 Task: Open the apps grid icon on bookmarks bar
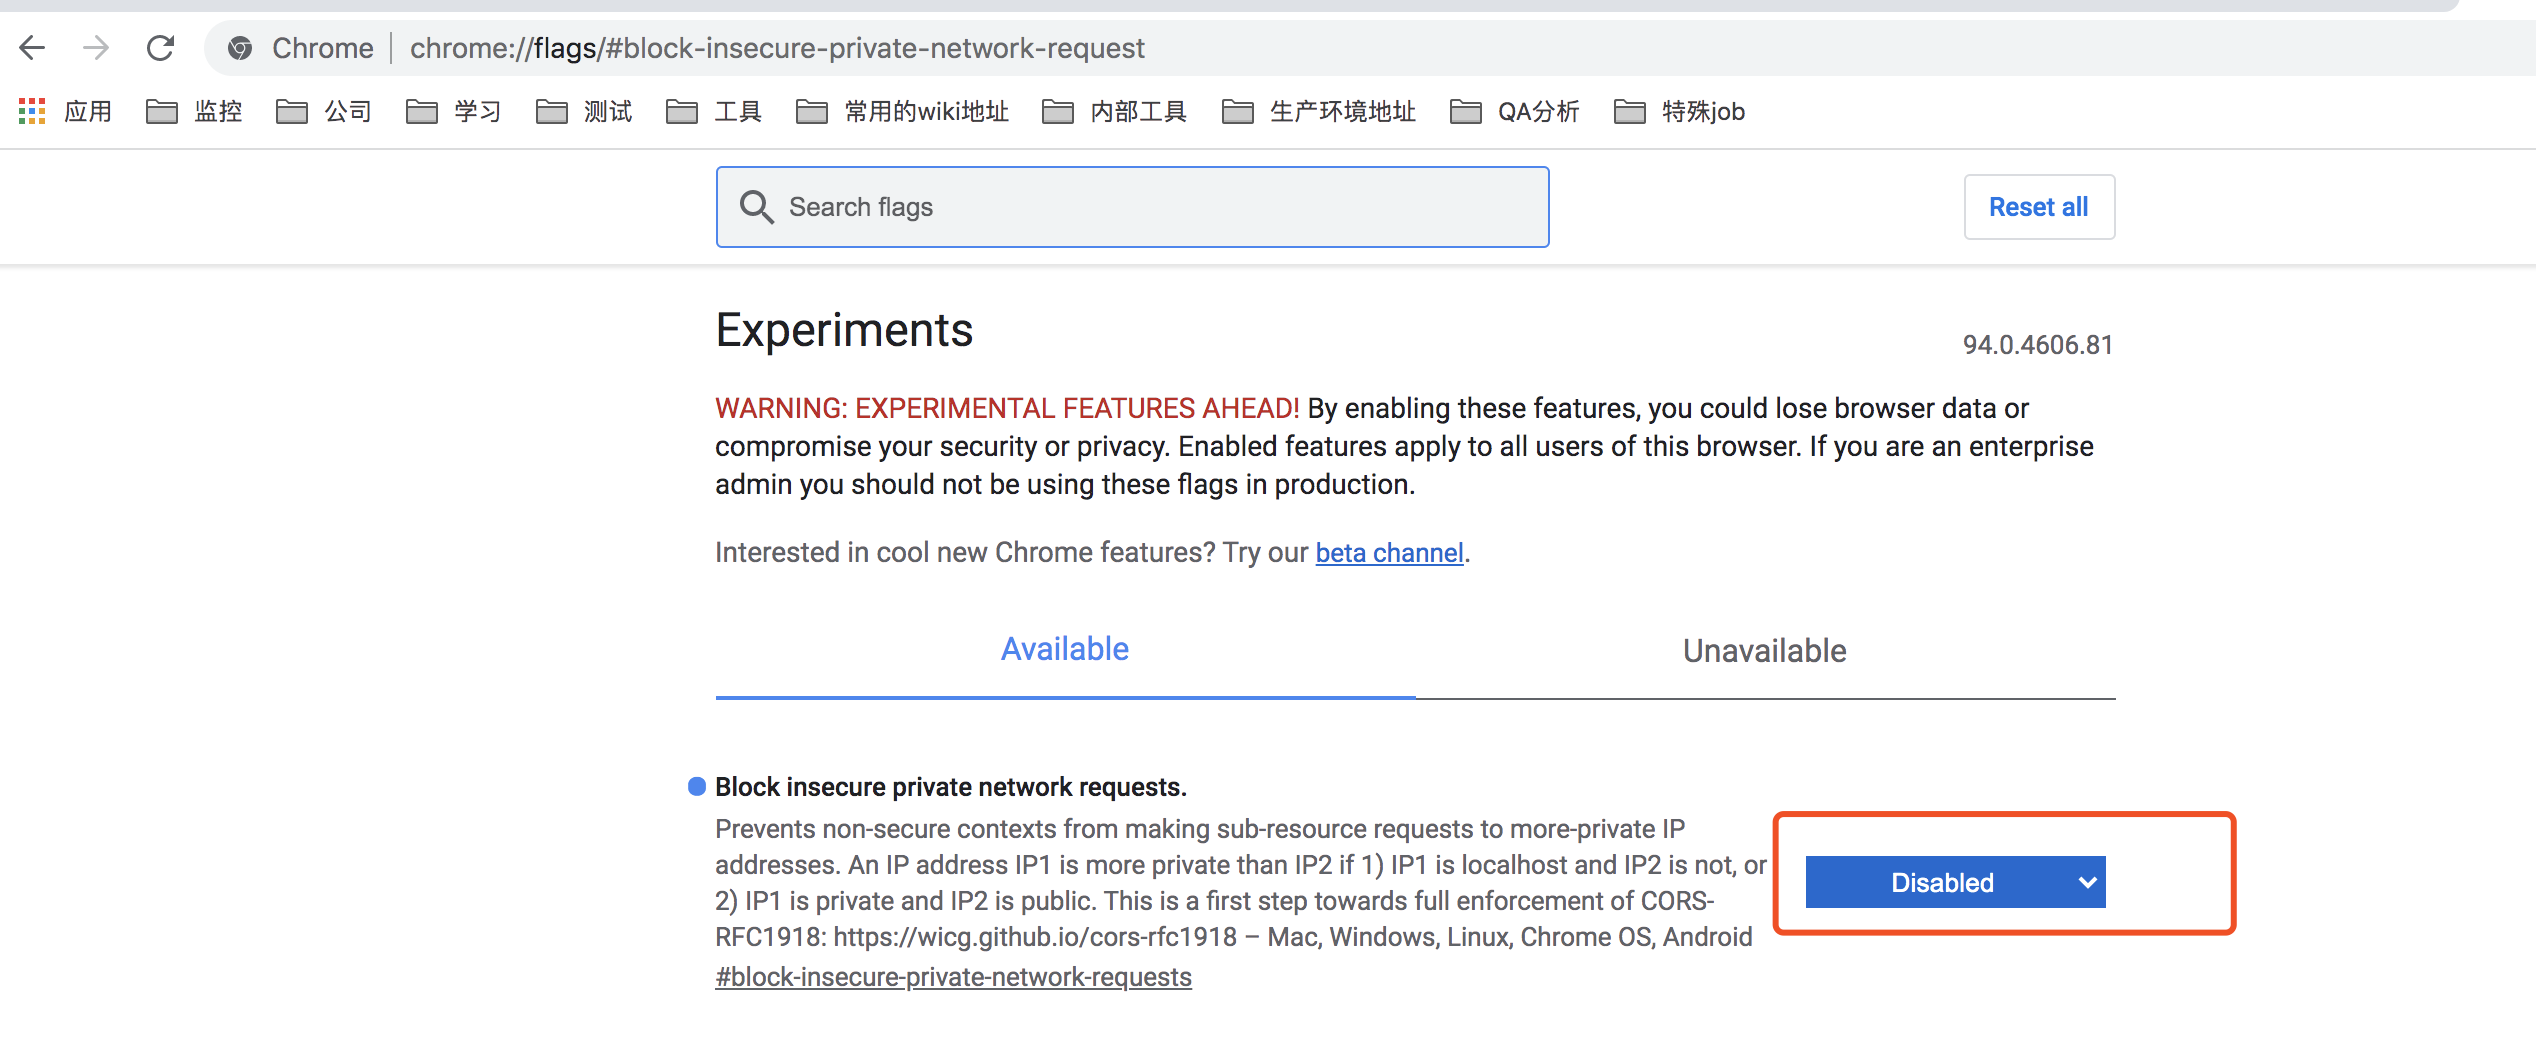coord(31,111)
